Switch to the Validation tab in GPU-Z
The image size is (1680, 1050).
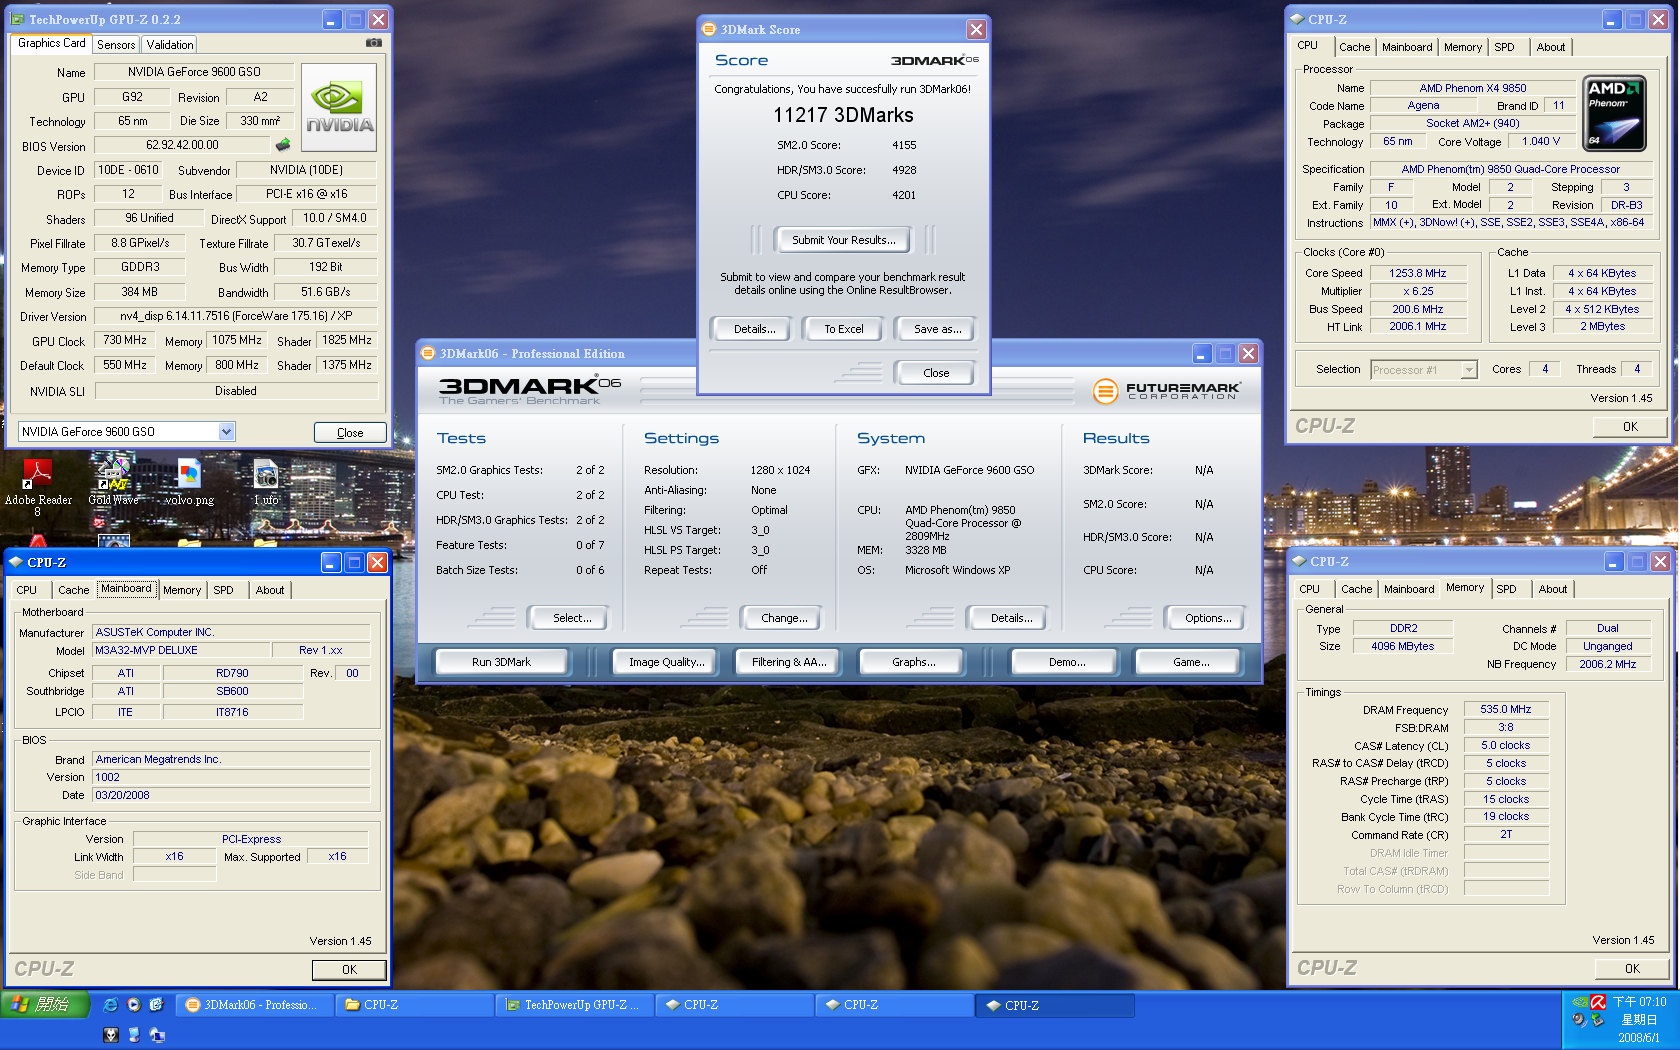170,45
